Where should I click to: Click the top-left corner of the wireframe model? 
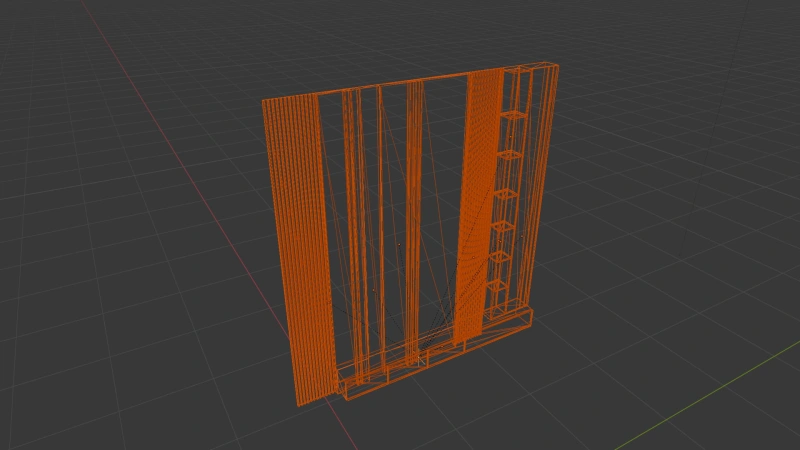[264, 102]
